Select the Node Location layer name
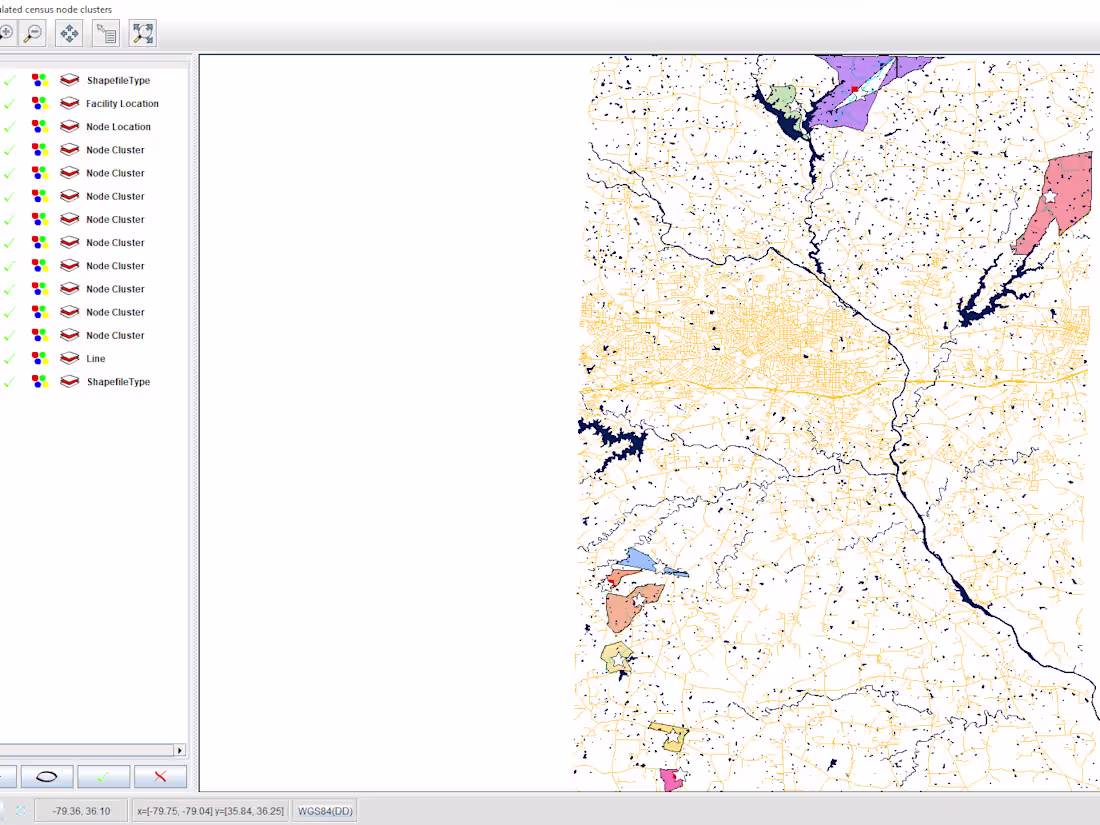The image size is (1100, 825). coord(119,126)
